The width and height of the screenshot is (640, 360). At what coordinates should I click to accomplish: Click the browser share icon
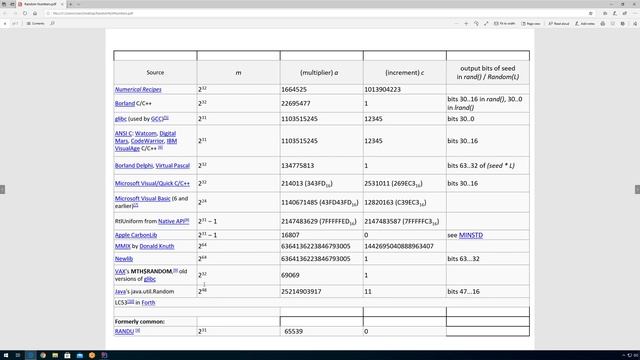[x=624, y=13]
